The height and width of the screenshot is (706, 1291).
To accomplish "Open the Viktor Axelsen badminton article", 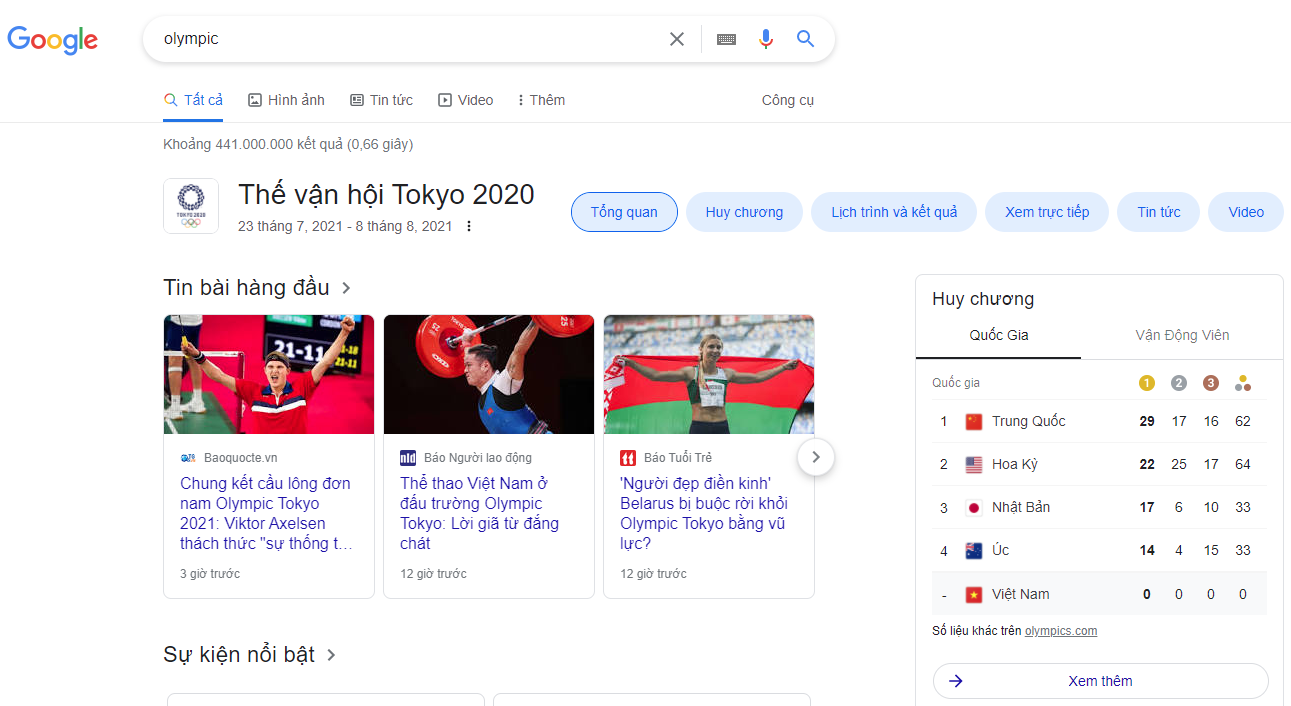I will coord(265,513).
